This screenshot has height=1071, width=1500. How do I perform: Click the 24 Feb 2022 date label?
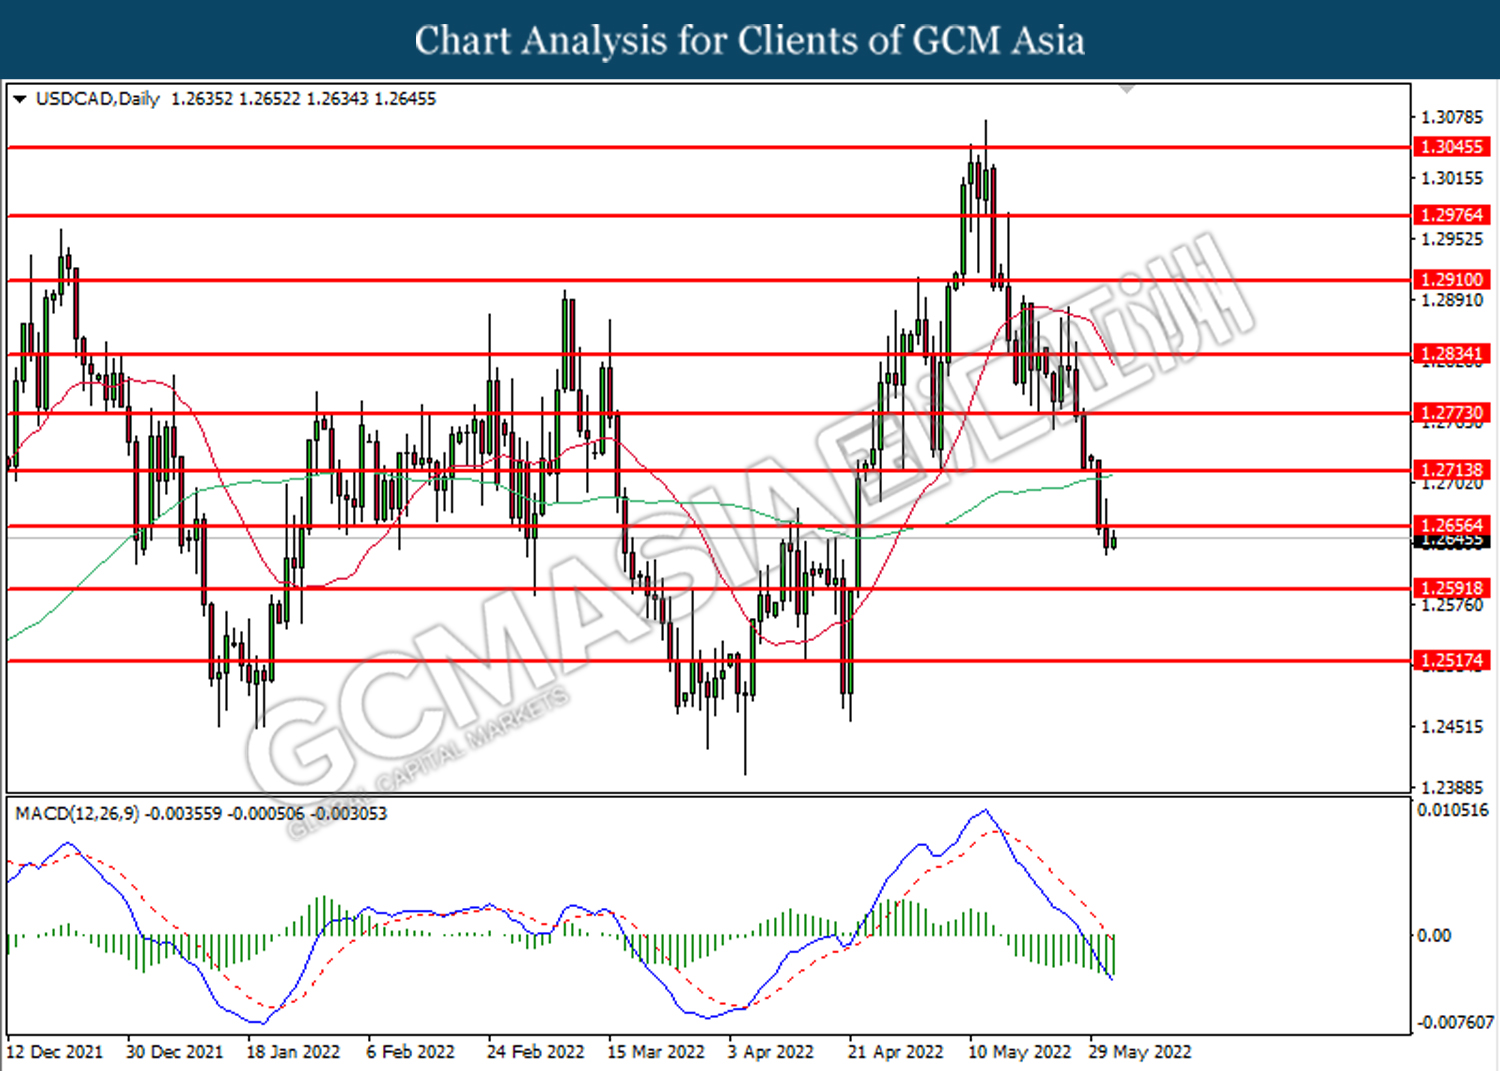tap(536, 1052)
